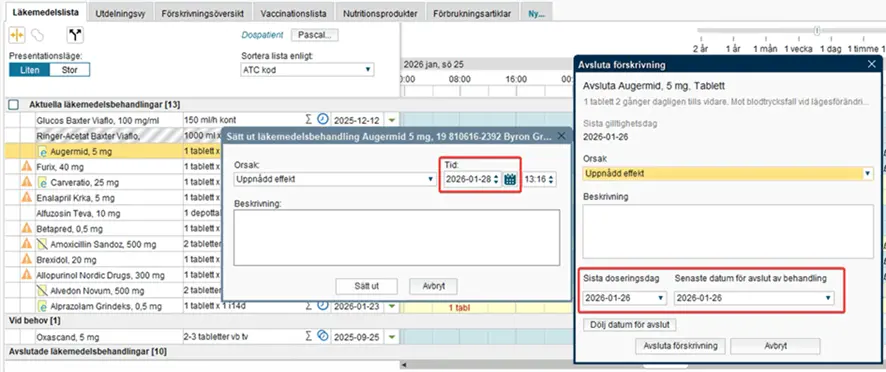The height and width of the screenshot is (372, 886).
Task: Click the clock icon in Alprazolam Grindeks row
Action: [x=322, y=305]
